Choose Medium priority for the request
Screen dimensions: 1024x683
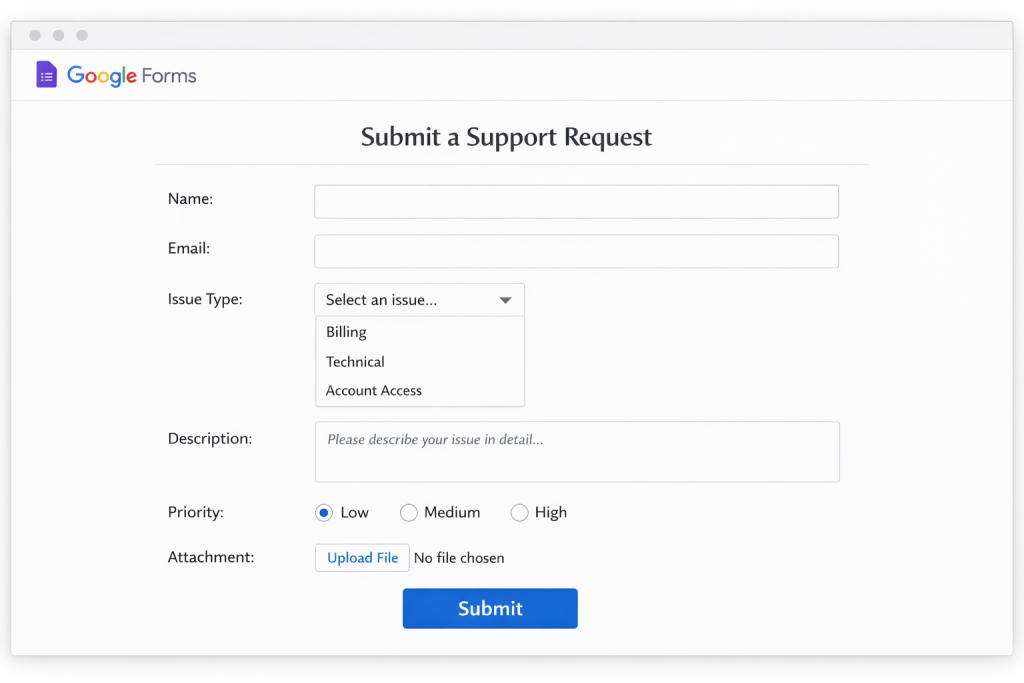[x=408, y=512]
